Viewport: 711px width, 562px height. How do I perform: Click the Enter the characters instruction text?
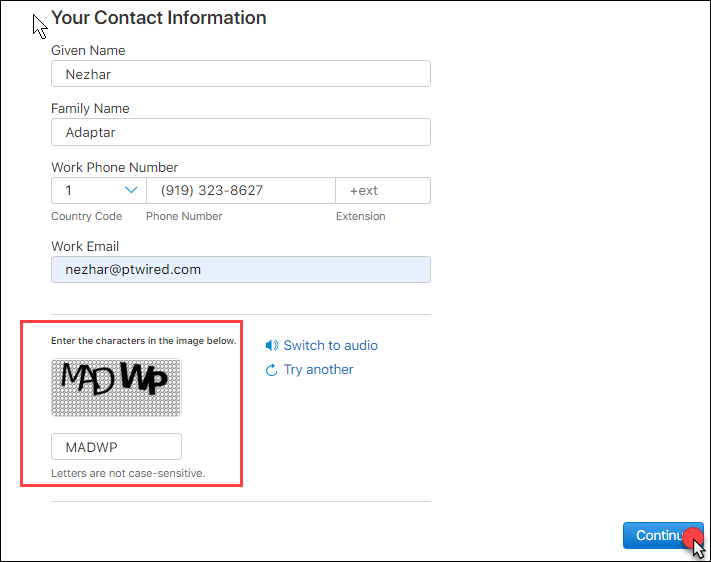point(144,341)
